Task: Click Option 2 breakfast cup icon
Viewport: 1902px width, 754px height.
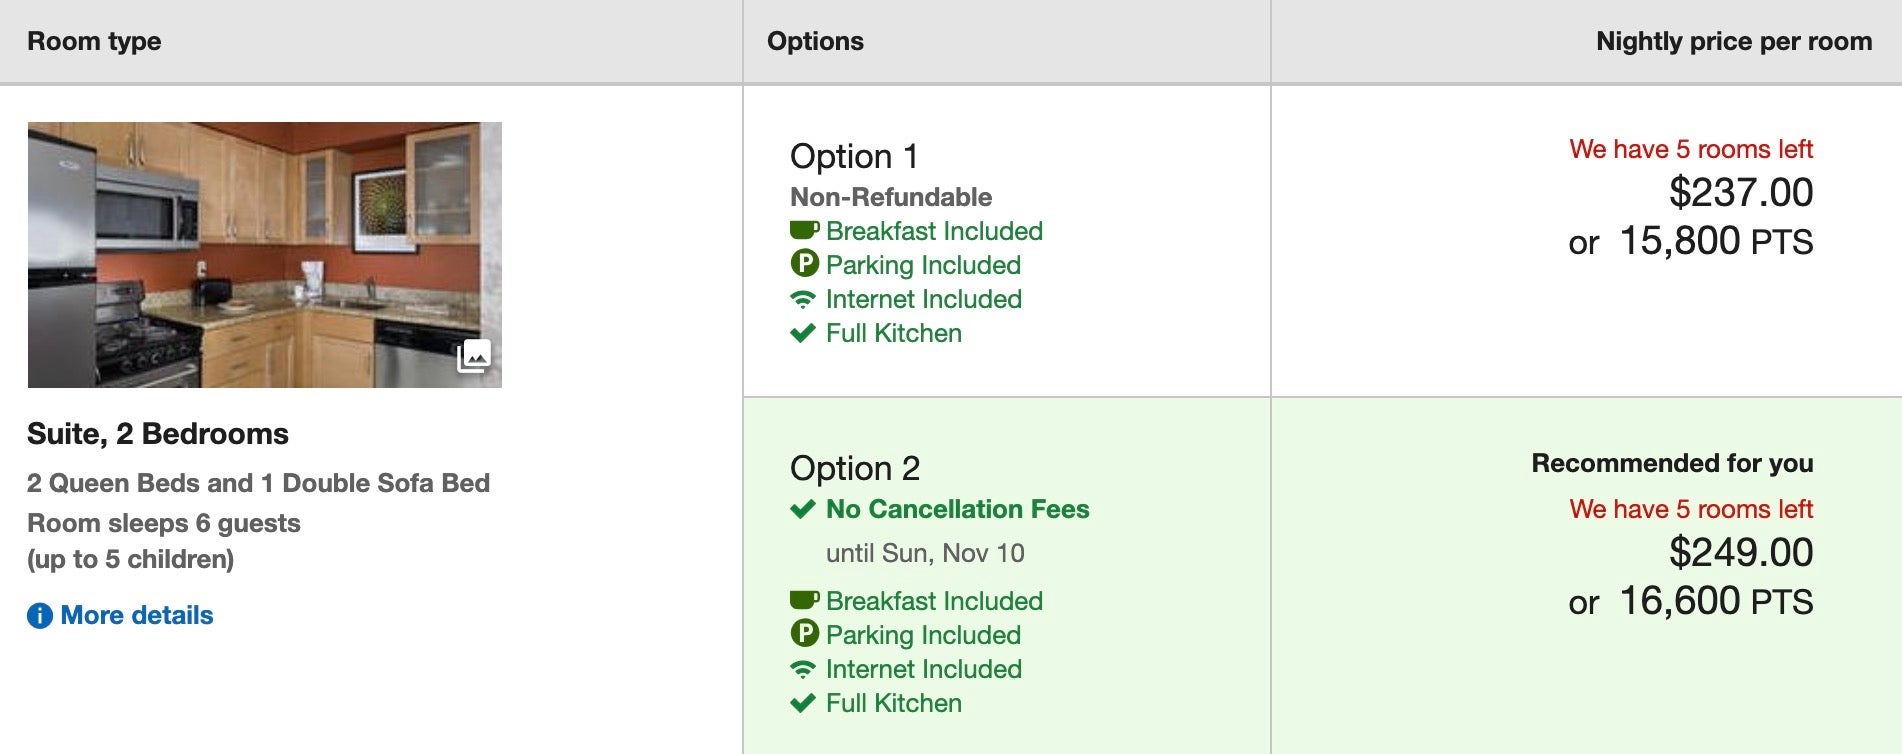Action: click(804, 601)
